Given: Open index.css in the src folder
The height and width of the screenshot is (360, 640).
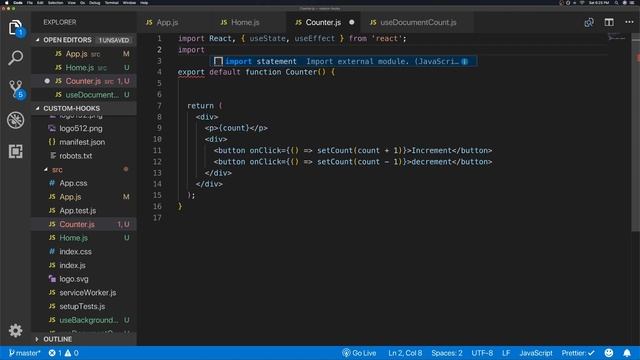Looking at the screenshot, I should [x=84, y=251].
